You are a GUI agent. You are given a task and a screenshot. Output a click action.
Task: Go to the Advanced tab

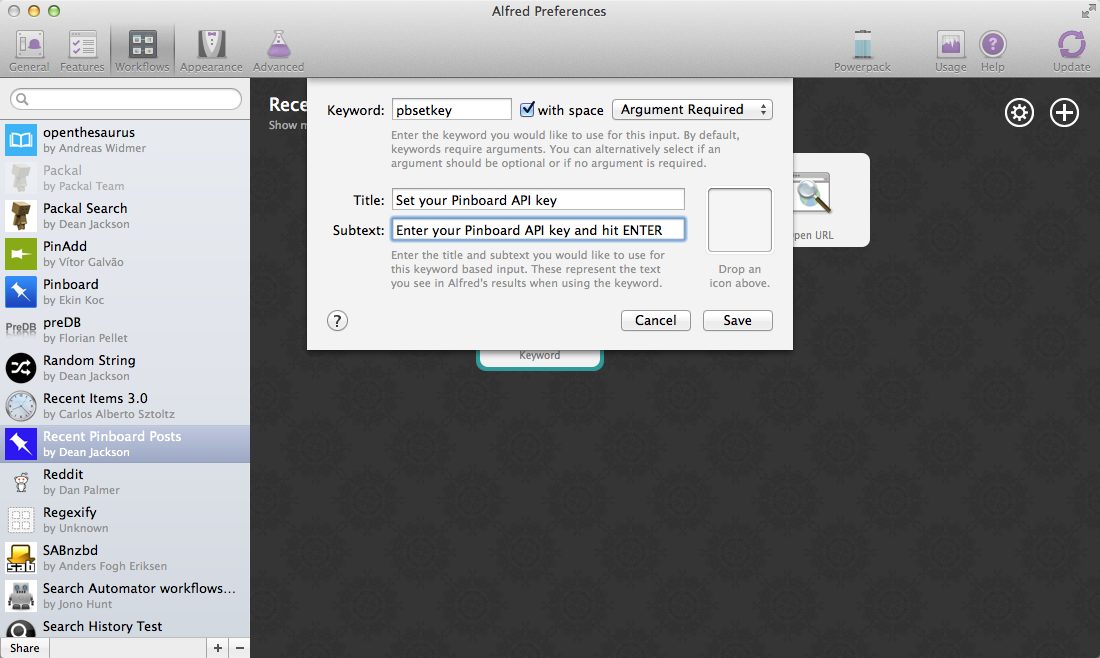tap(279, 51)
